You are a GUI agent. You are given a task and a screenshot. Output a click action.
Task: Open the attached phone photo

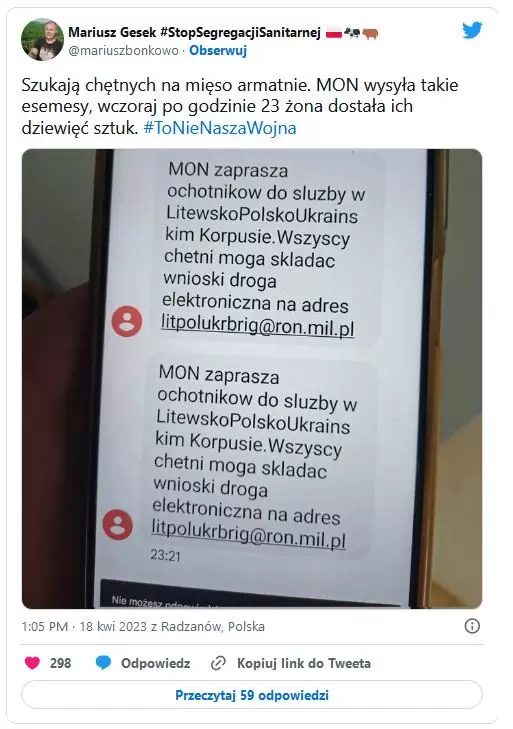tap(252, 378)
